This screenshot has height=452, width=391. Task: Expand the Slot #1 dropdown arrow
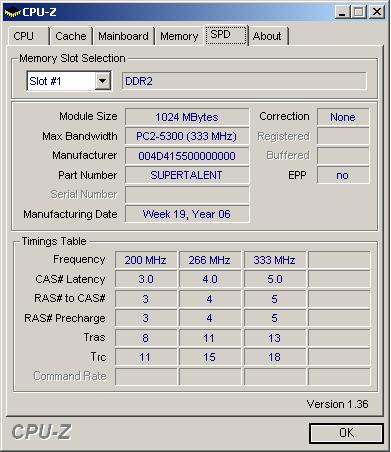[103, 81]
